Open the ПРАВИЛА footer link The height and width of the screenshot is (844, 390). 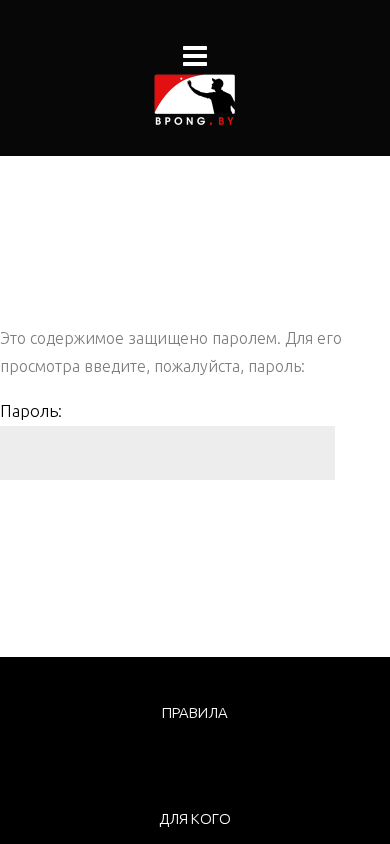click(195, 713)
